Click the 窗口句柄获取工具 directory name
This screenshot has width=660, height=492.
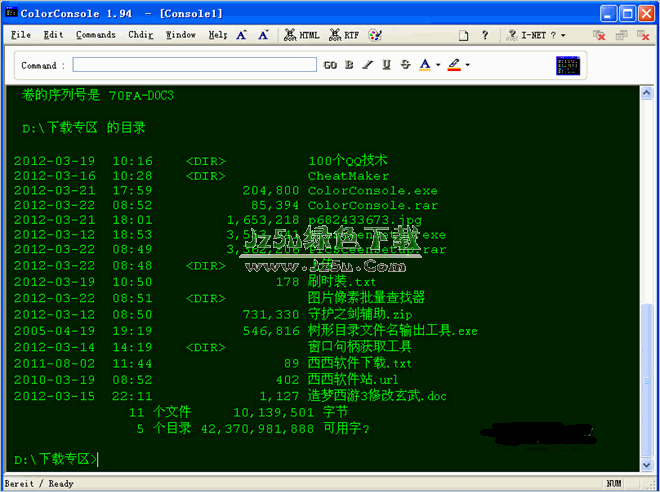pos(359,346)
